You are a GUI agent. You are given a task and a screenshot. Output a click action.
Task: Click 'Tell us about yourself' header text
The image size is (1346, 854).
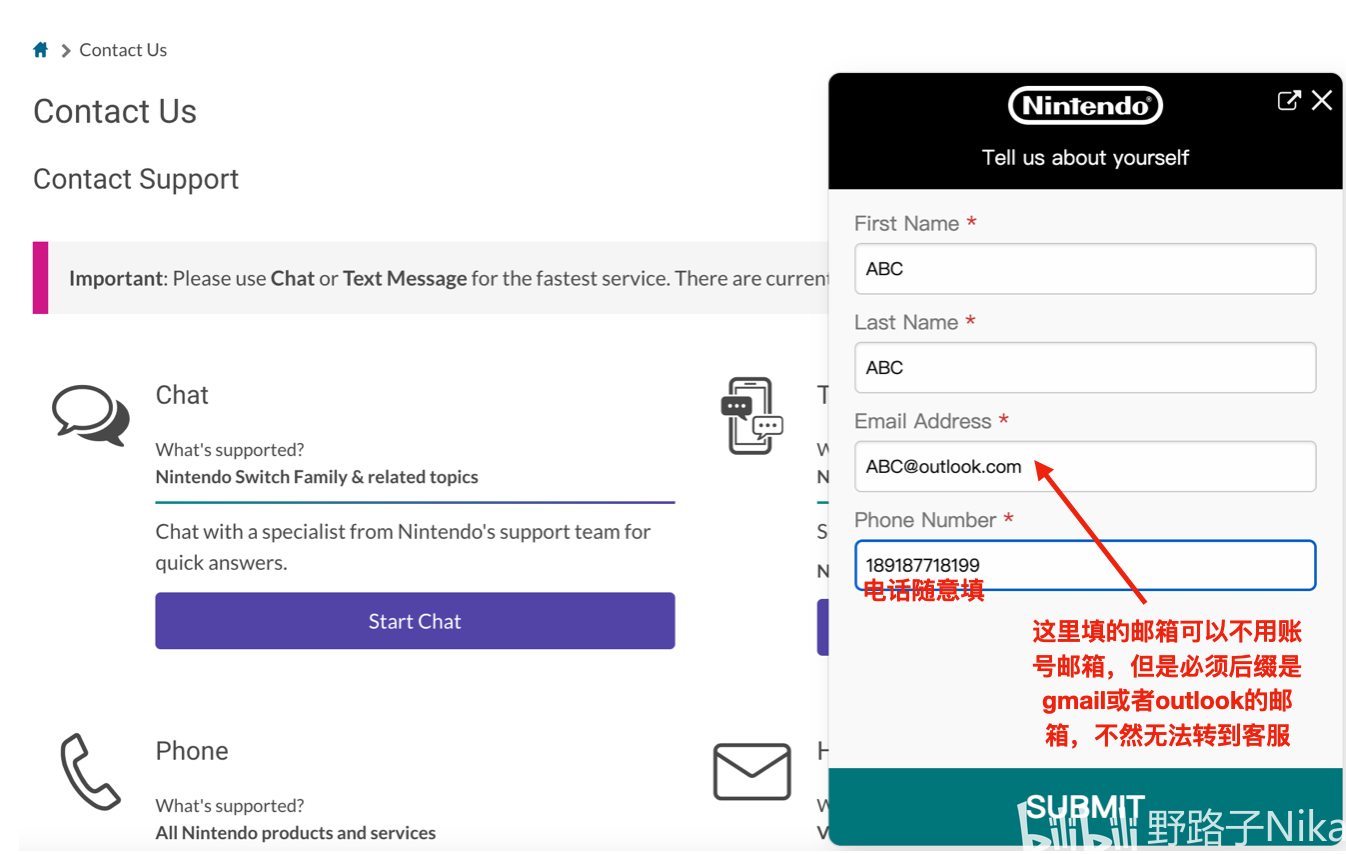(1085, 157)
